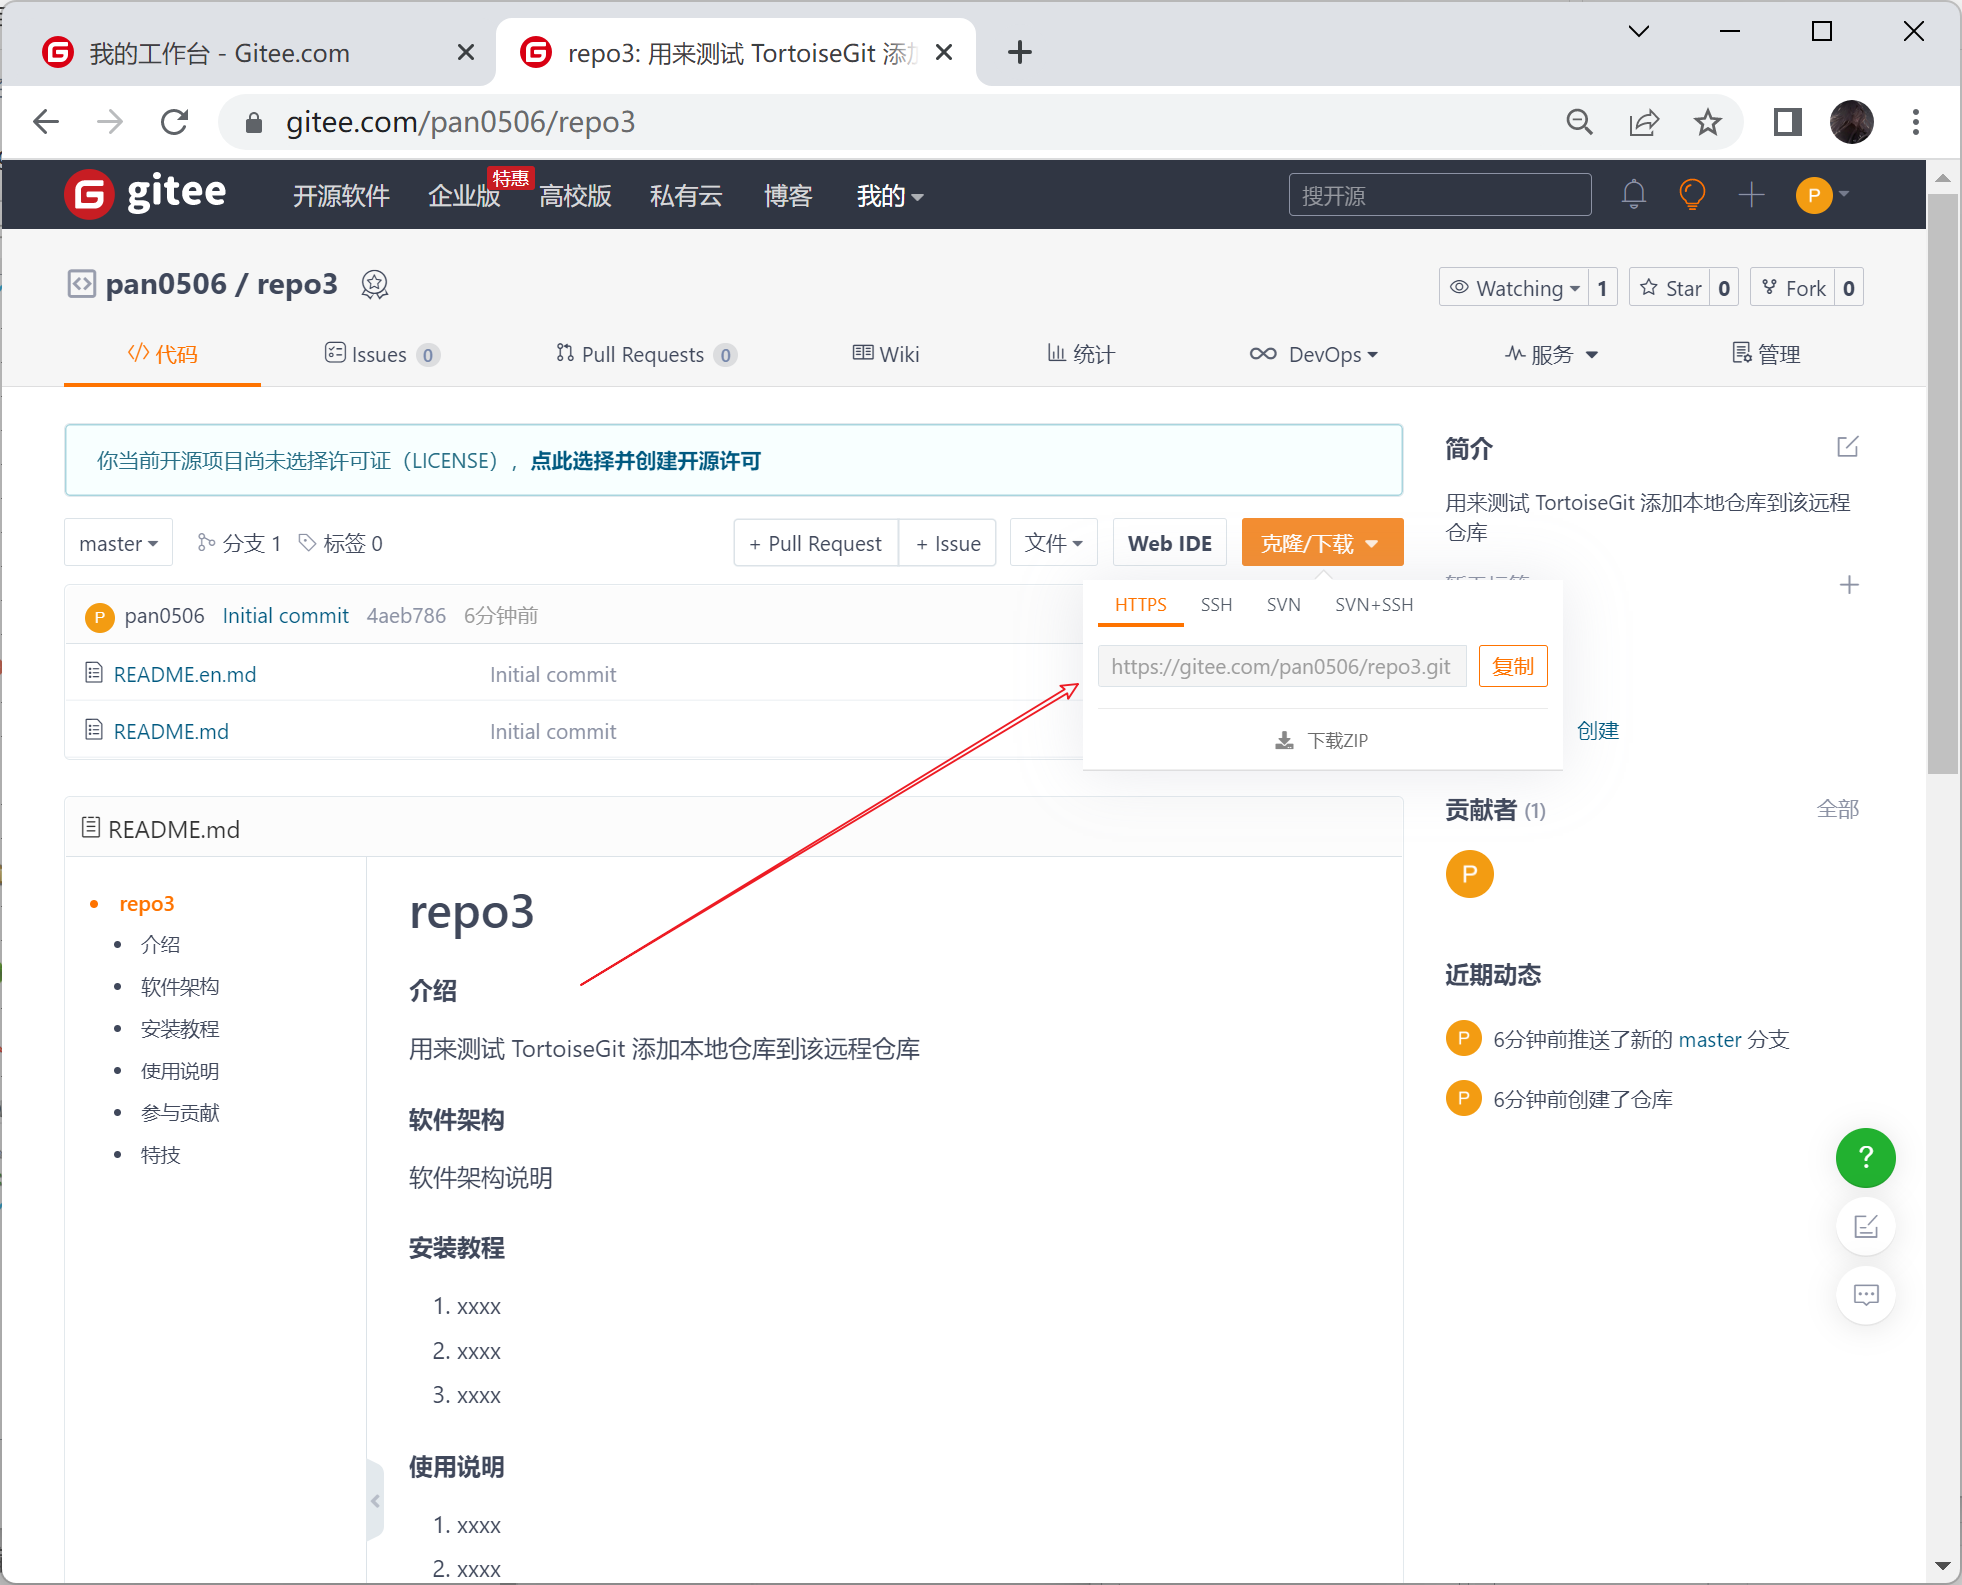Click the floating comment chat icon
1962x1585 pixels.
(1865, 1295)
